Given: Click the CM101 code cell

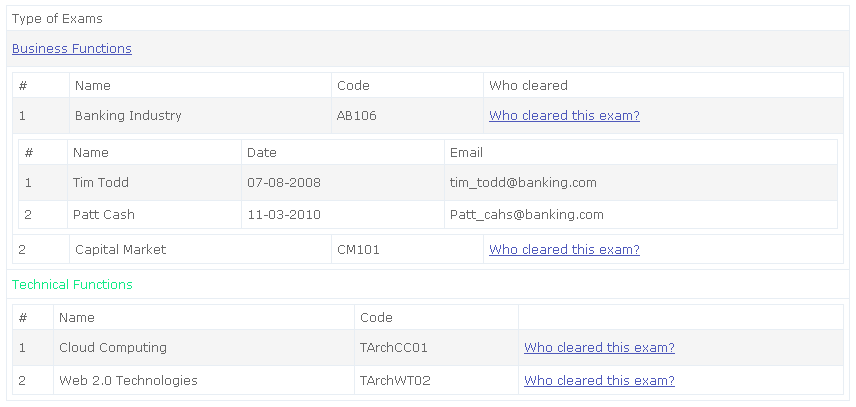Looking at the screenshot, I should click(407, 249).
